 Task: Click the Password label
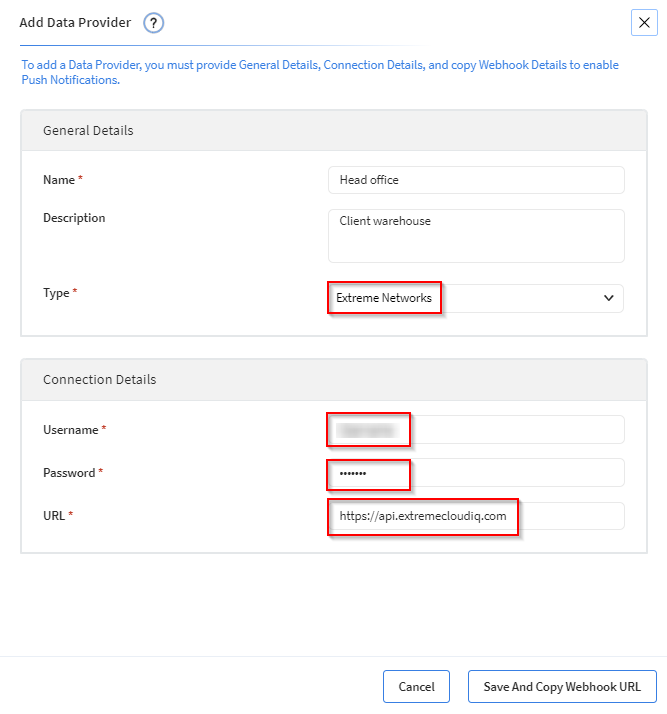click(x=69, y=473)
